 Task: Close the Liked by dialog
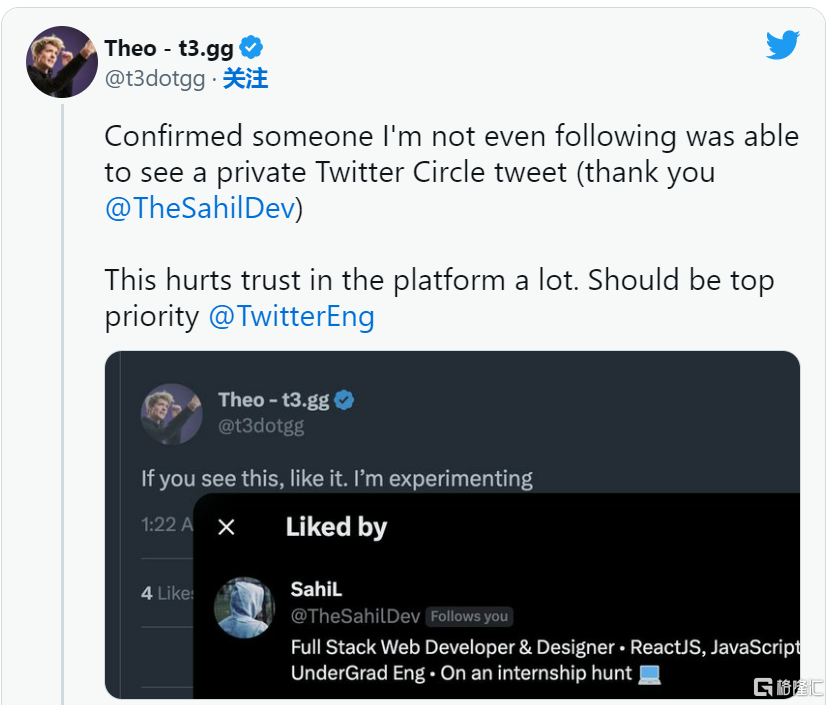(x=227, y=527)
